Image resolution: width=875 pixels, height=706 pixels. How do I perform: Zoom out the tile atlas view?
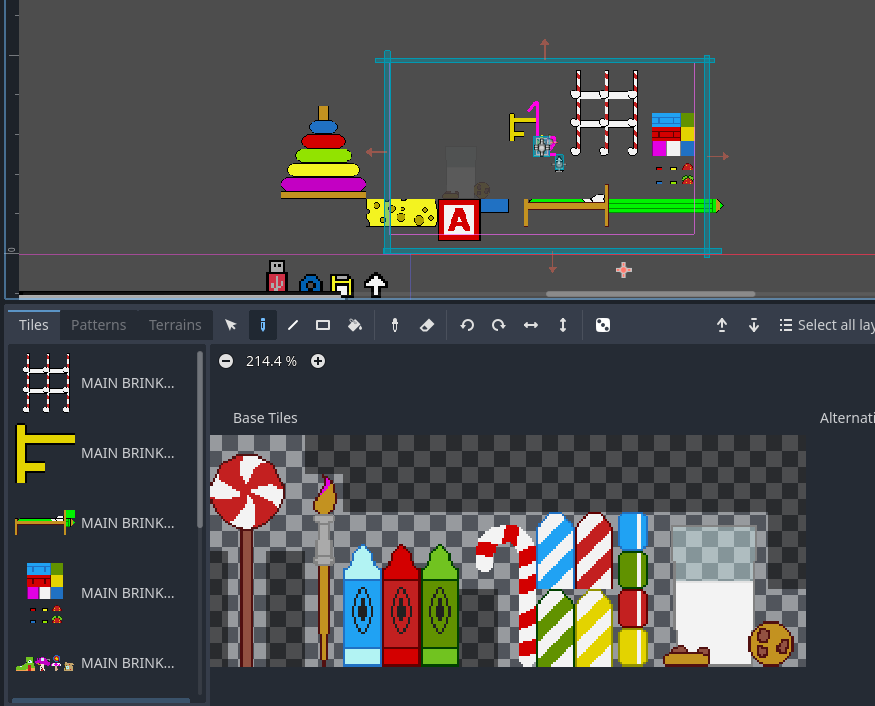pos(226,361)
